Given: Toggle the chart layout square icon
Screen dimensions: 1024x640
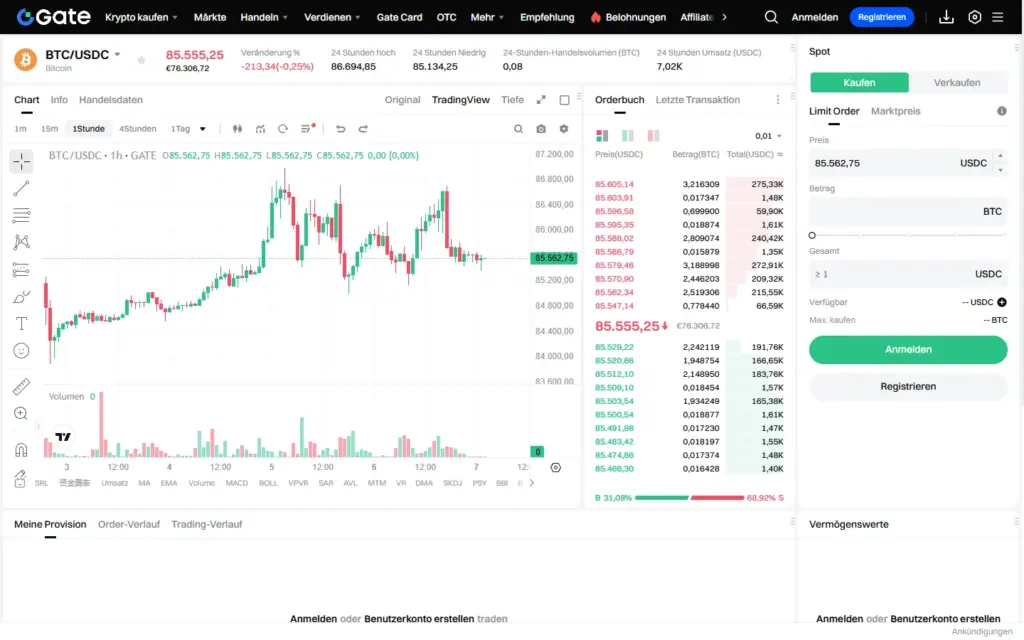Looking at the screenshot, I should (x=564, y=100).
